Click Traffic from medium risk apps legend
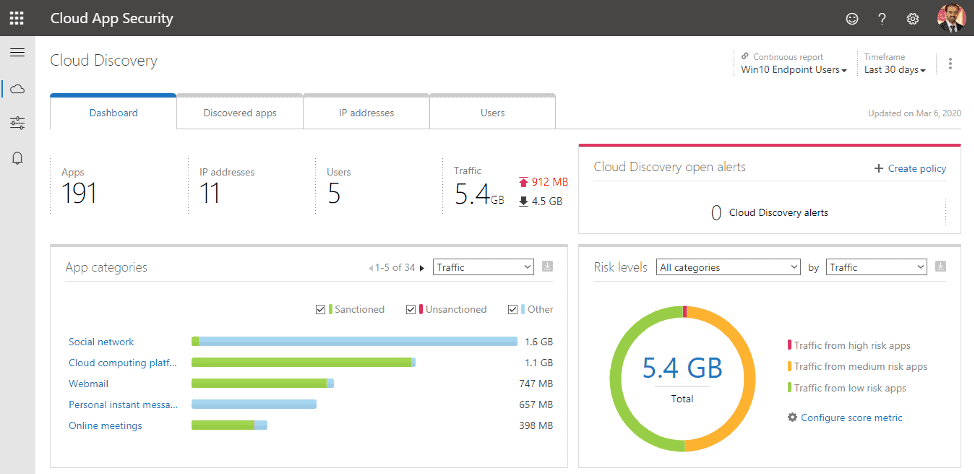Screen dimensions: 974x474 coord(858,367)
